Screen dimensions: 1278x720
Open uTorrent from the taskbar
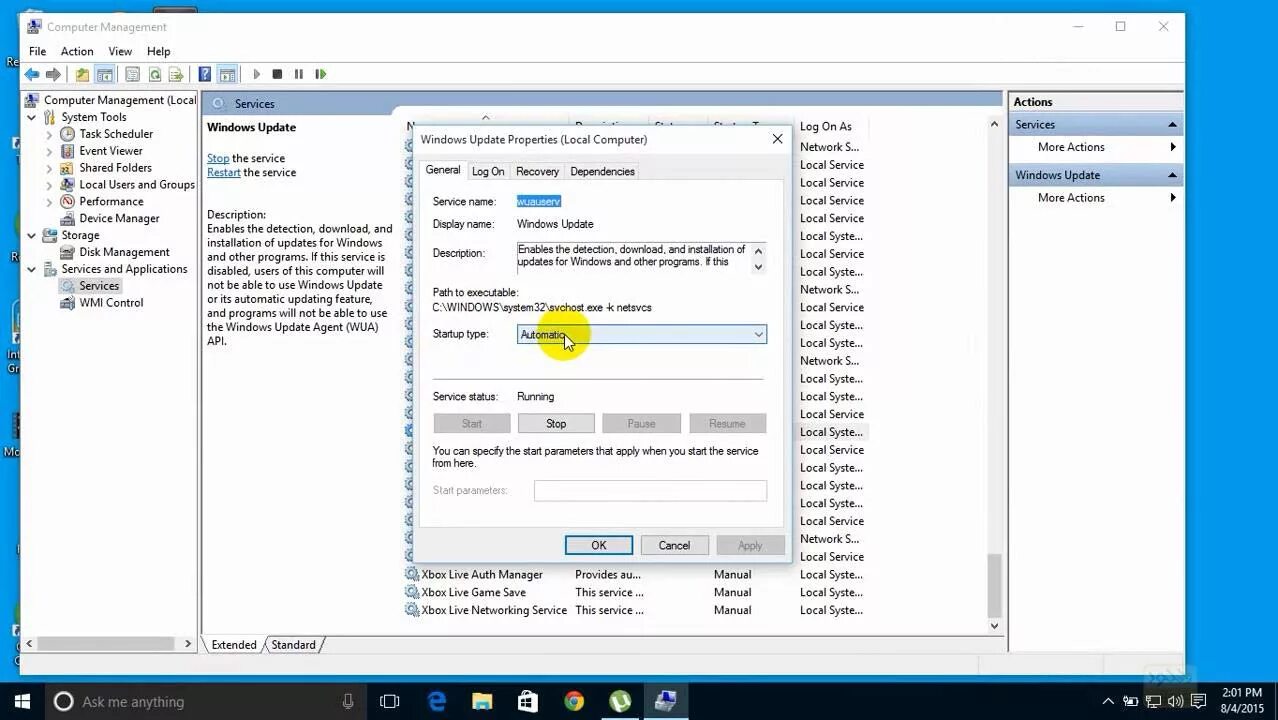click(620, 701)
